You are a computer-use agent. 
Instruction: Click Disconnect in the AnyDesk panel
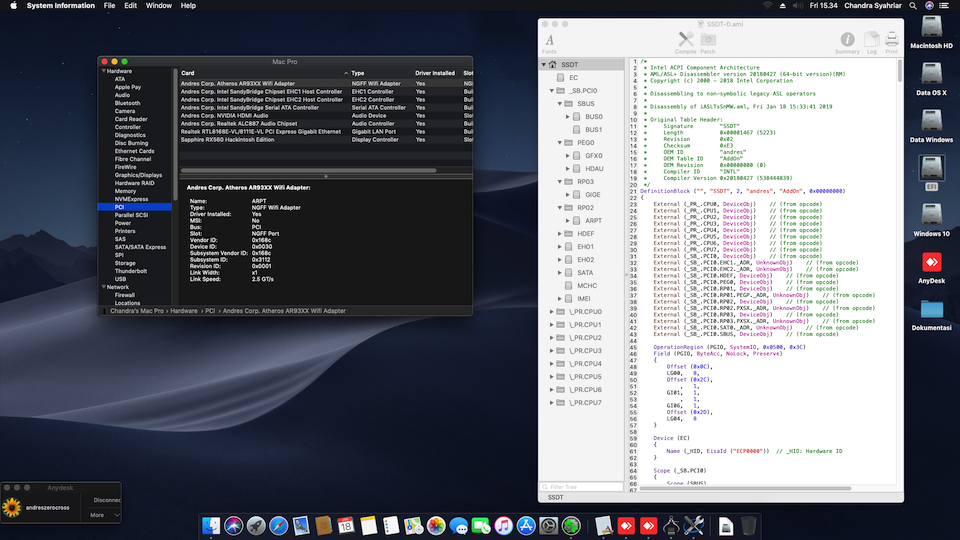pos(107,500)
